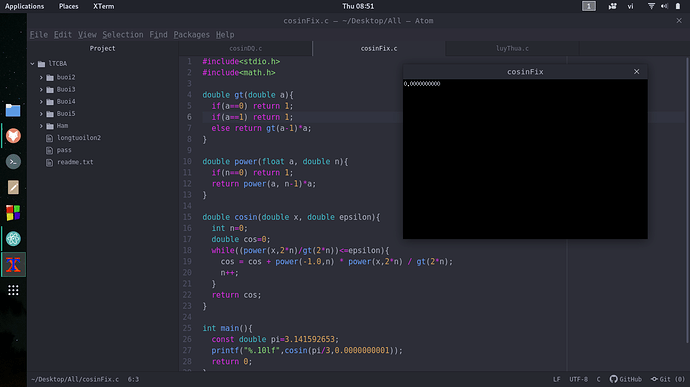Open the File menu

click(x=39, y=35)
